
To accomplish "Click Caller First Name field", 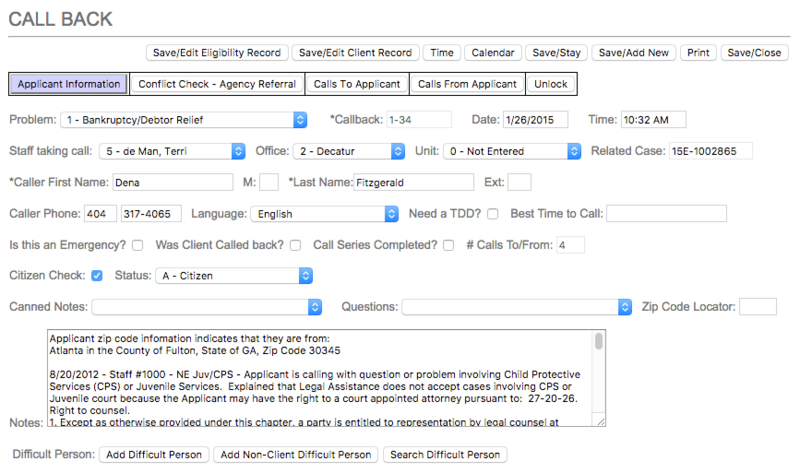I will pyautogui.click(x=172, y=182).
